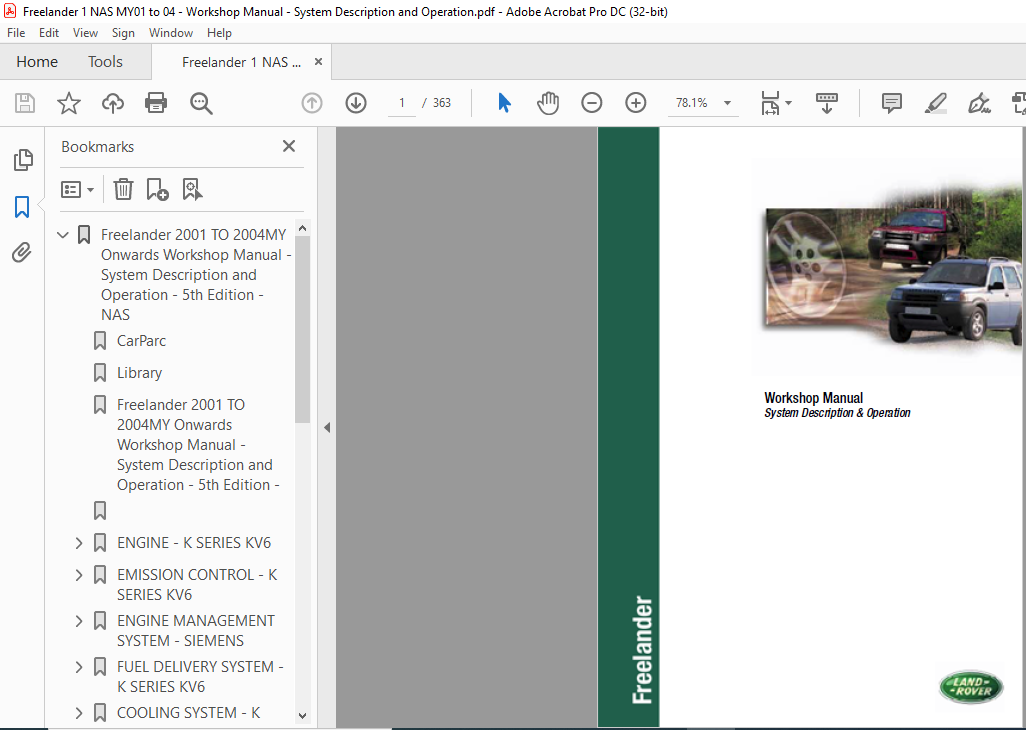Add the document to starred files
The image size is (1026, 730).
69,103
